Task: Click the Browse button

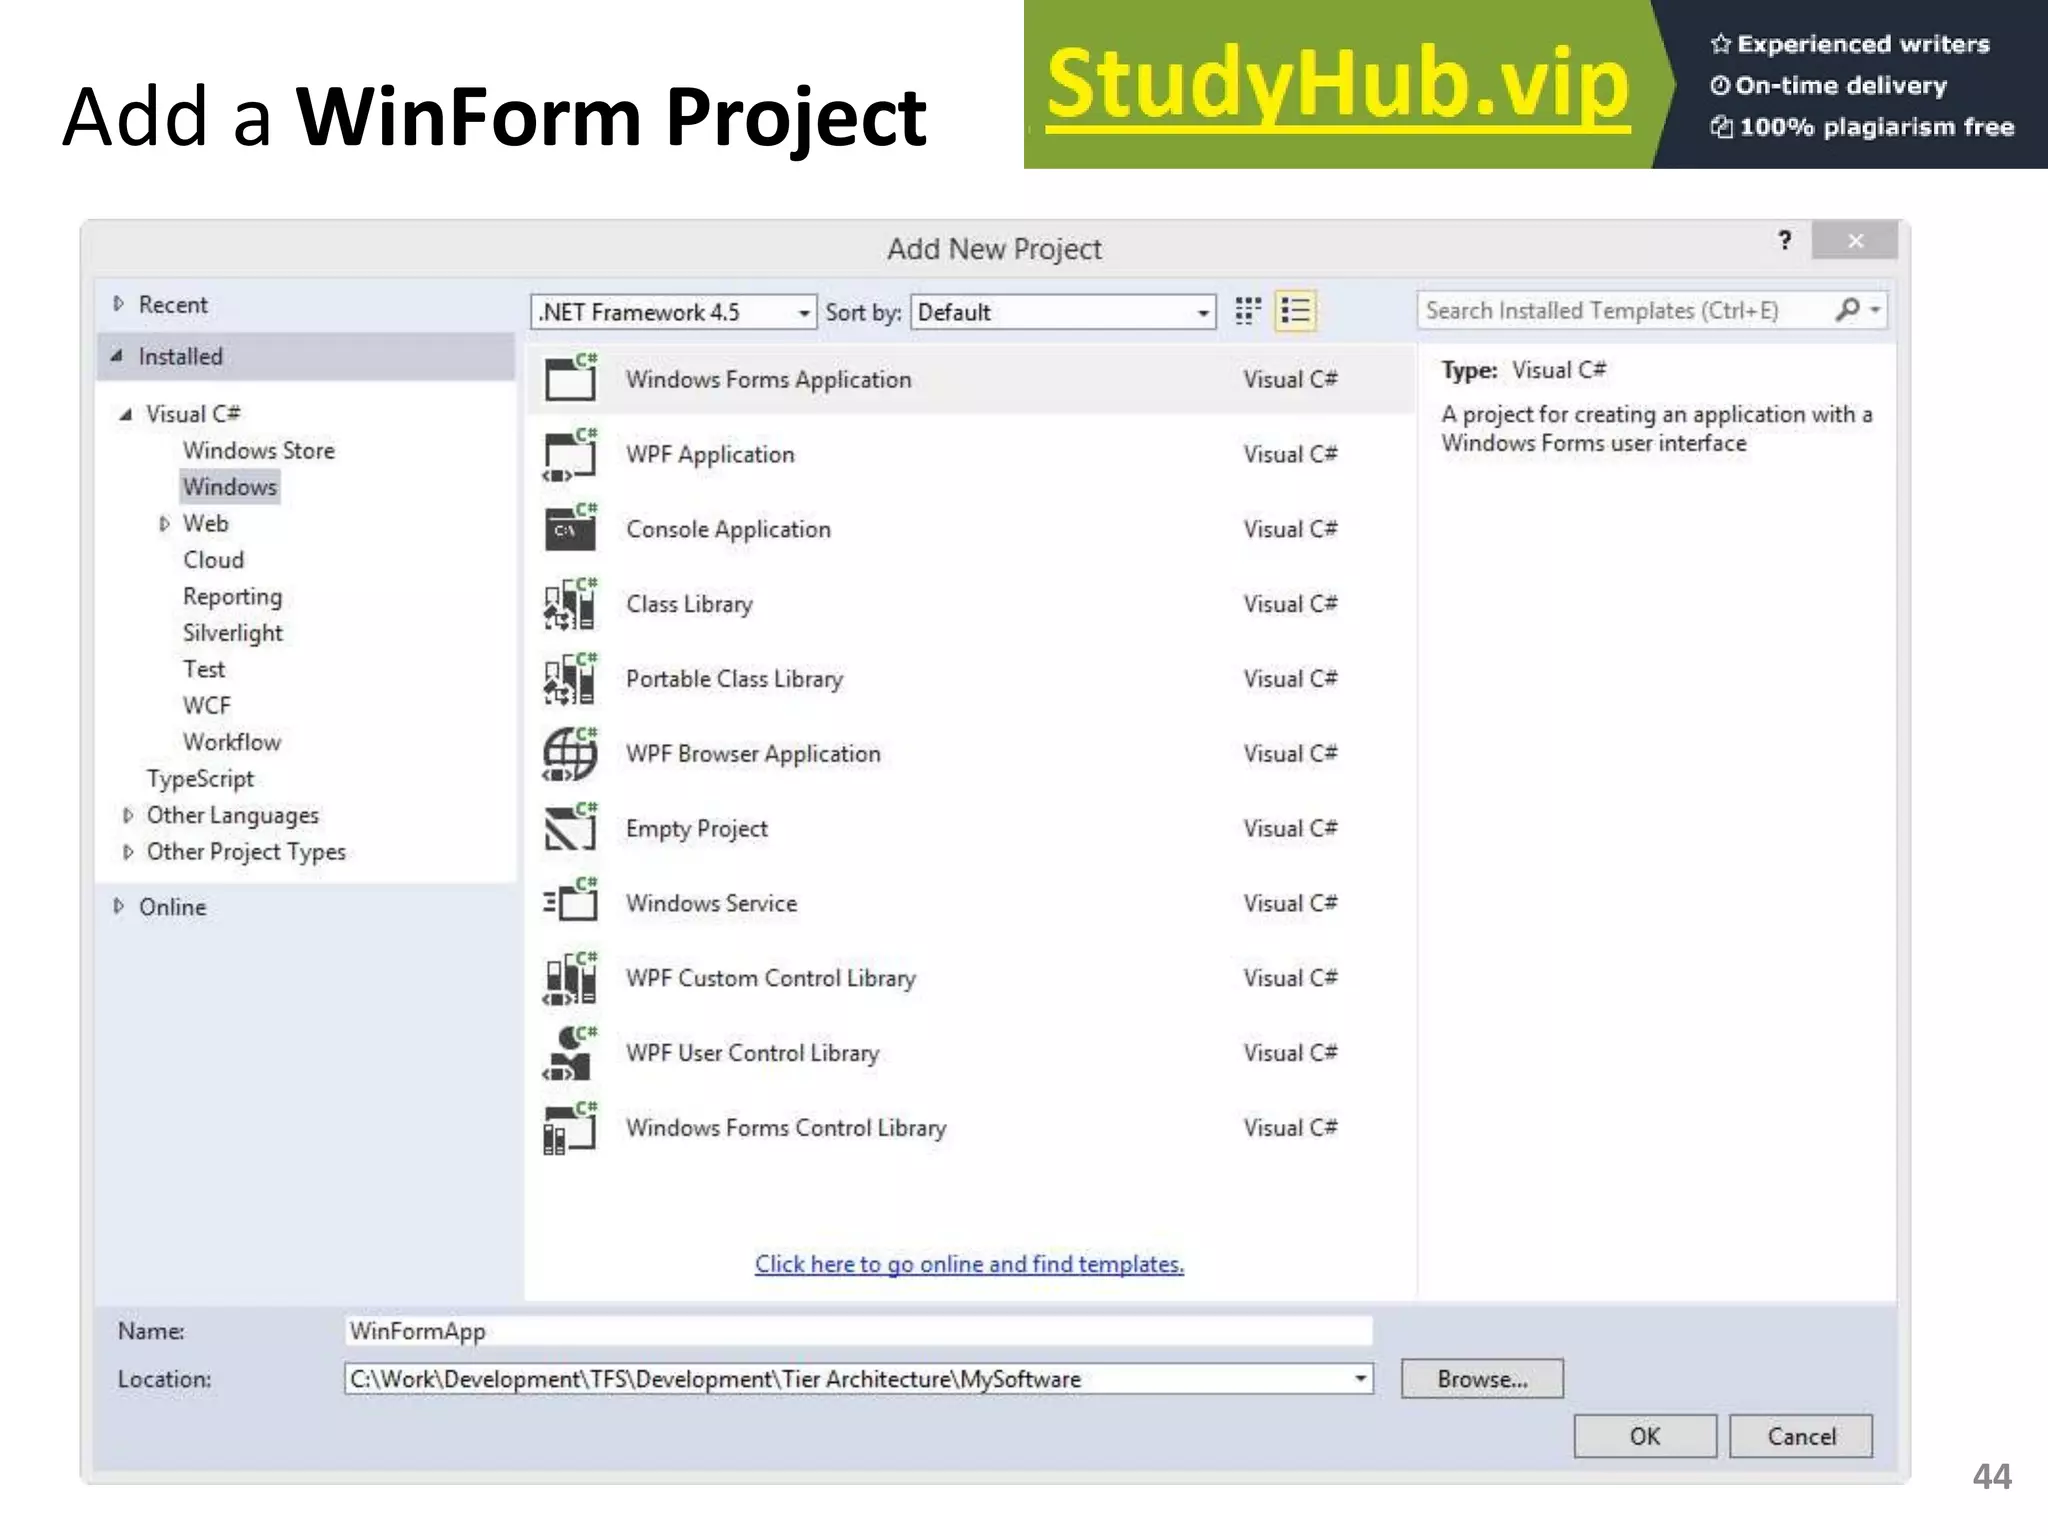Action: [x=1481, y=1379]
